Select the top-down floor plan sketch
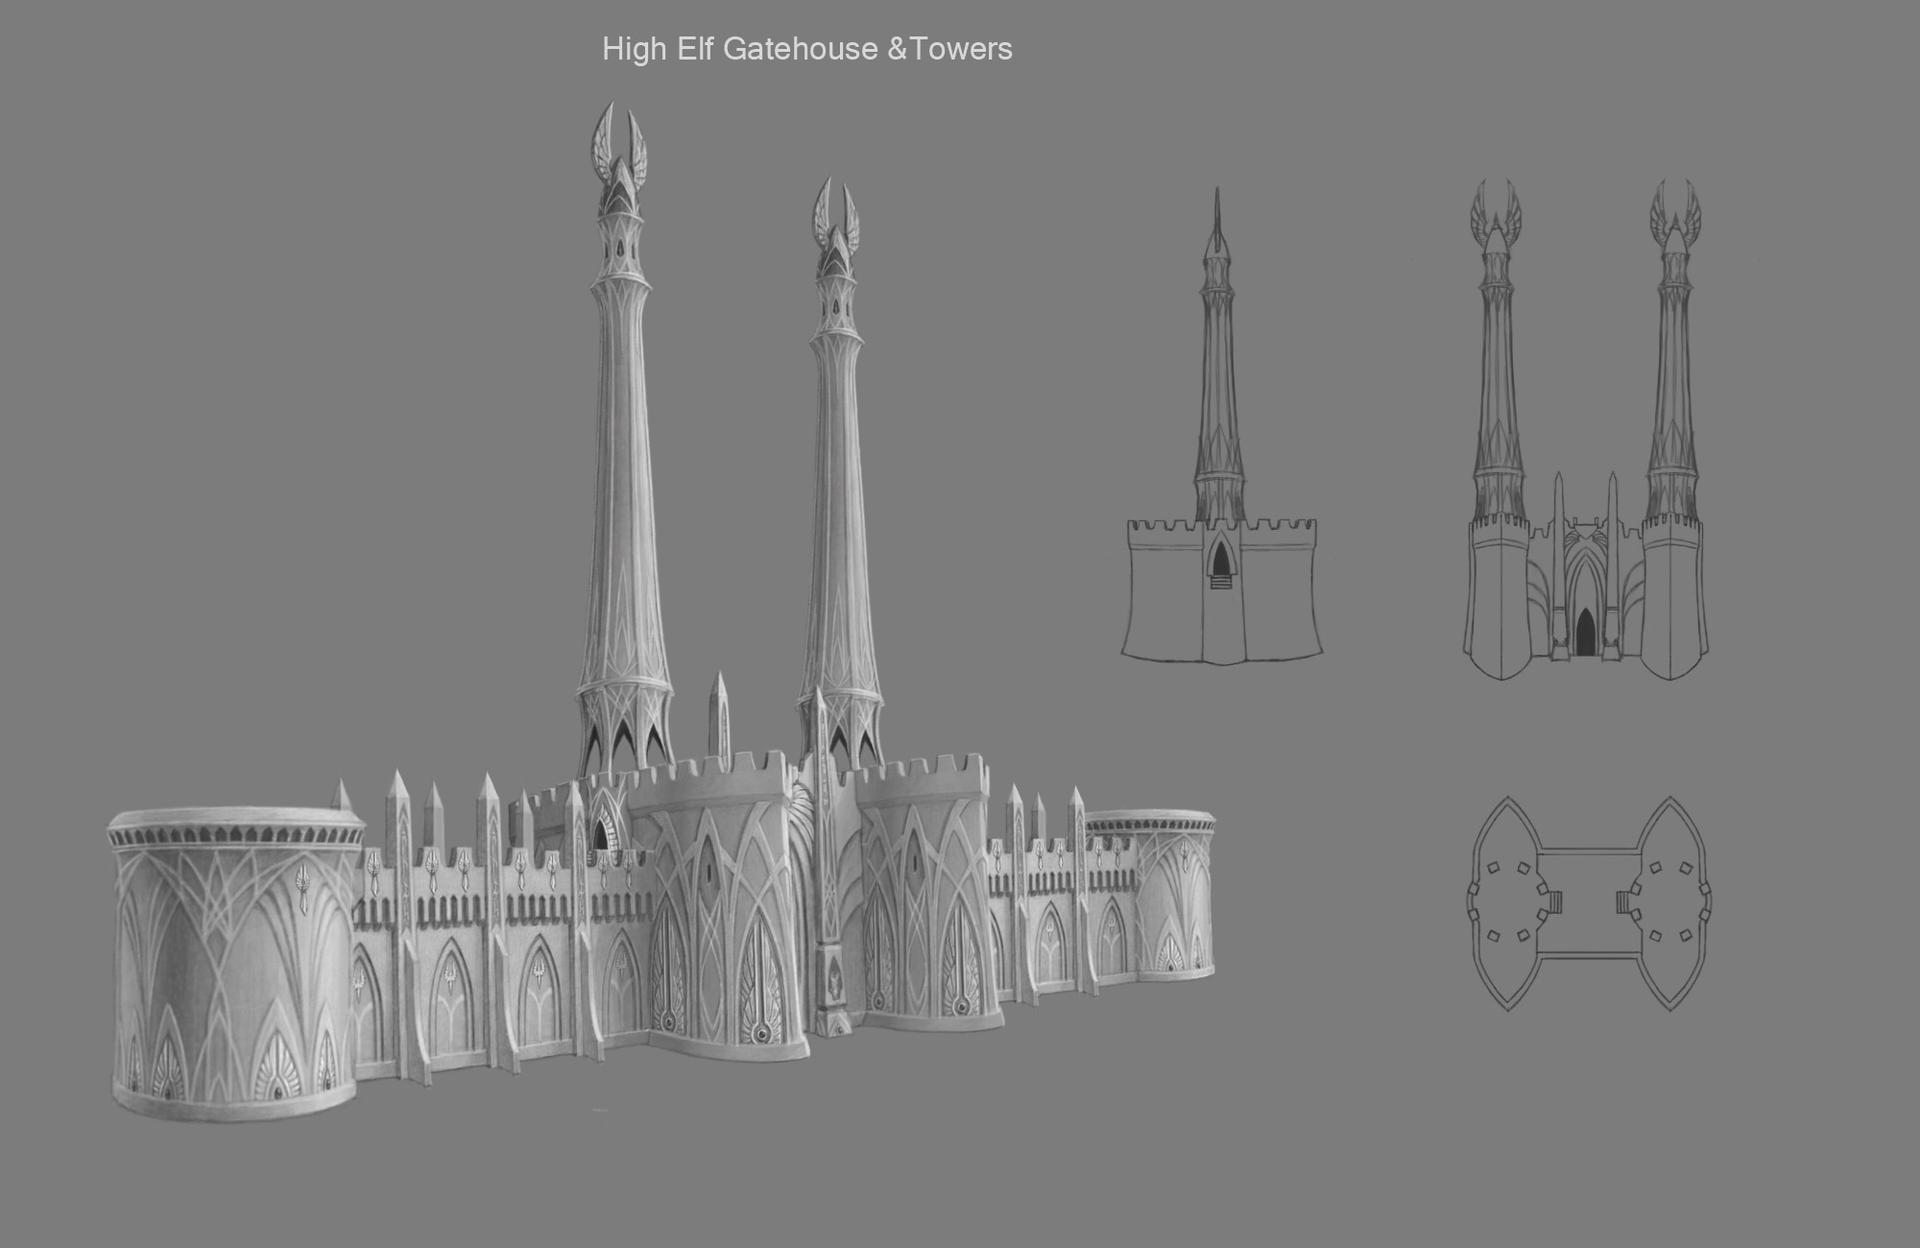Image resolution: width=1920 pixels, height=1248 pixels. point(1587,903)
